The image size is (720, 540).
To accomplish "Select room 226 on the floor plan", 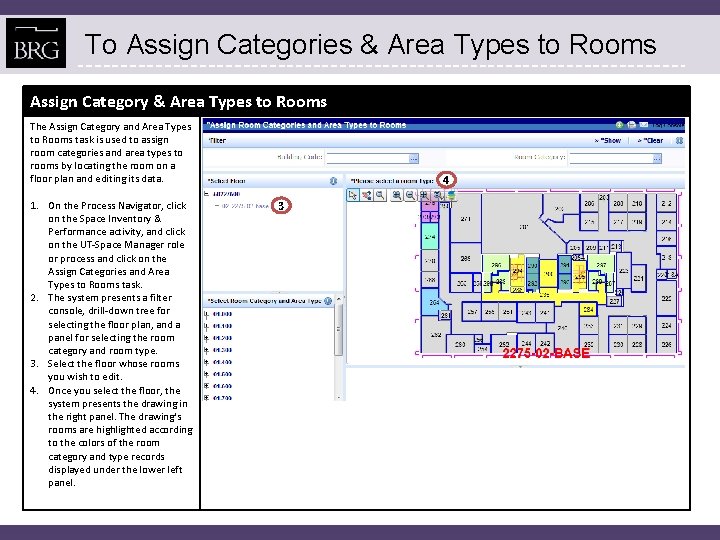I will coord(666,344).
